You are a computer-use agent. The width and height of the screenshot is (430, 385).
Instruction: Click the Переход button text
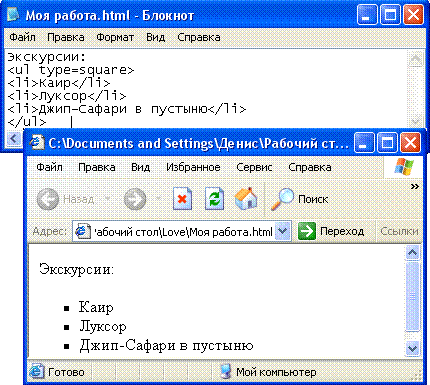[342, 231]
